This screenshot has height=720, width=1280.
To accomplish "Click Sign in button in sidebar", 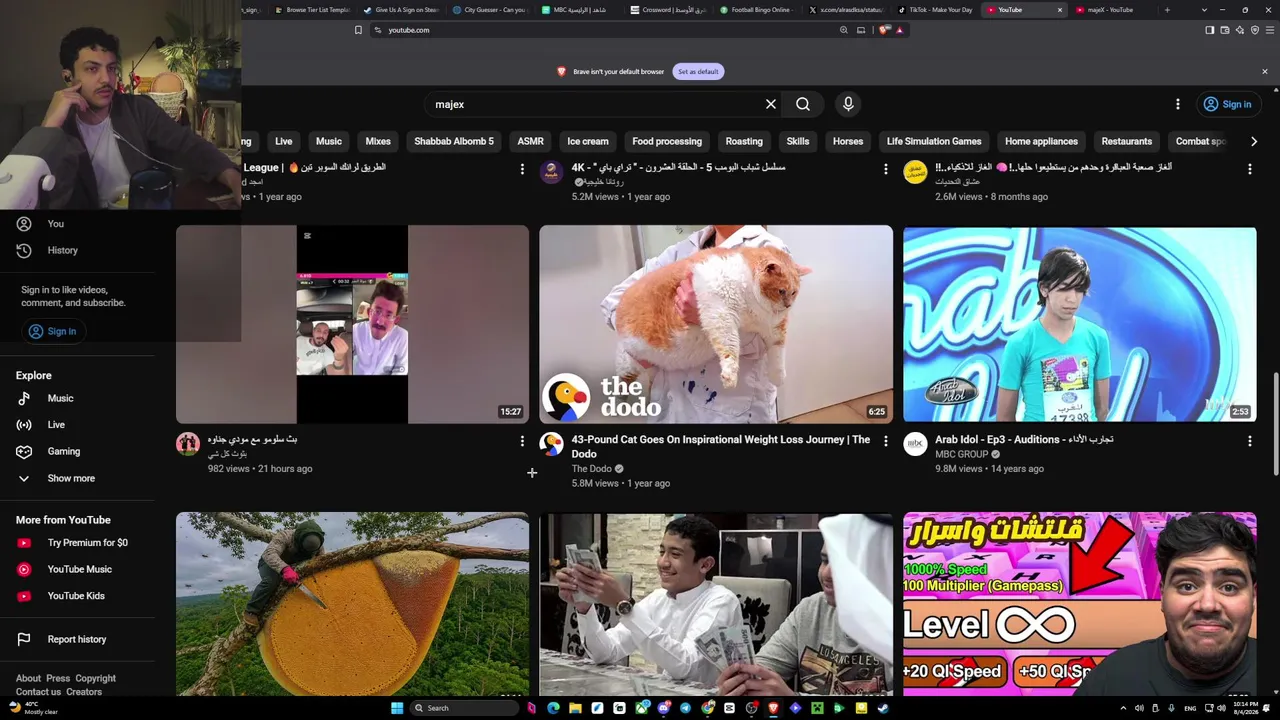I will (x=52, y=331).
